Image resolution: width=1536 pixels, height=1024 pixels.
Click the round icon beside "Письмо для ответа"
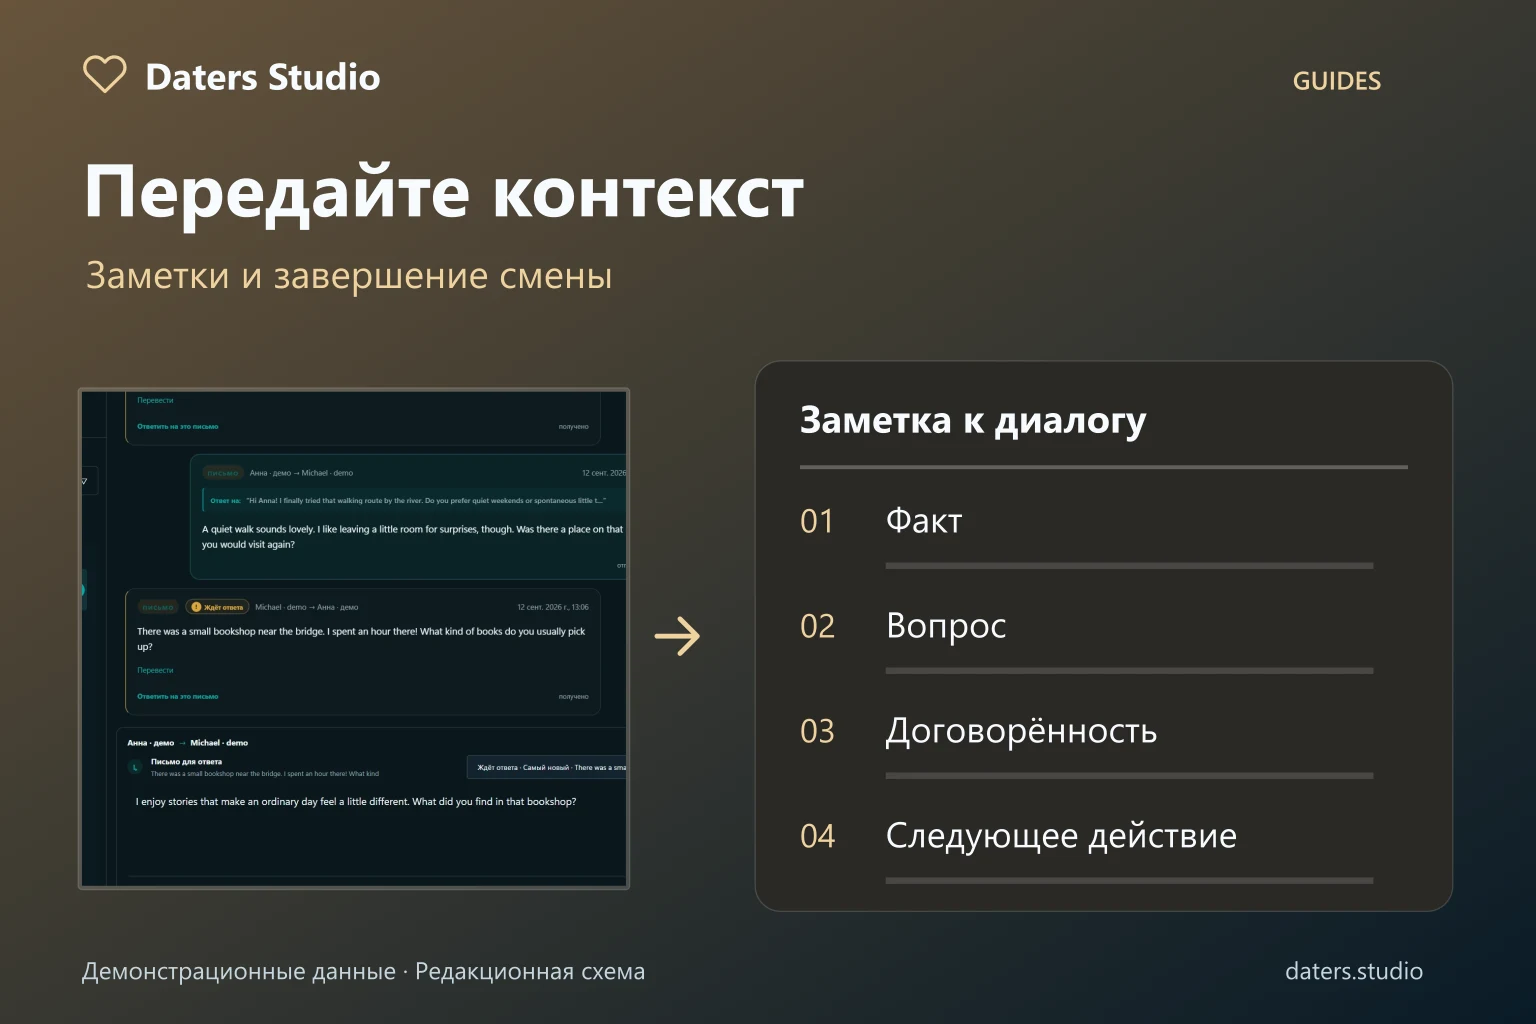pos(135,767)
